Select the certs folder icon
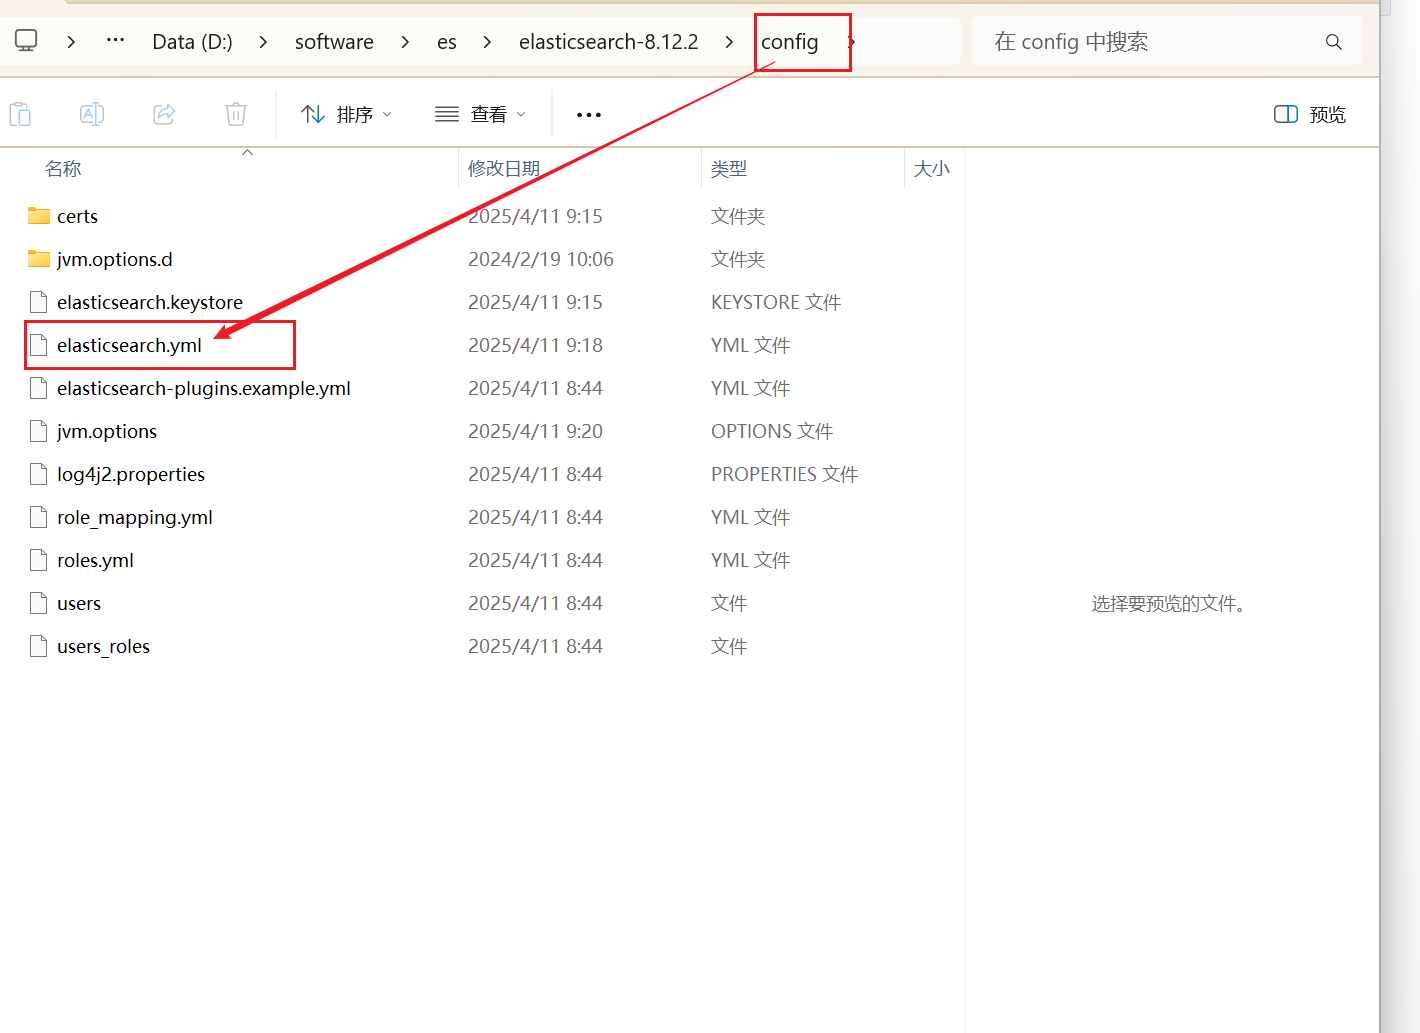The height and width of the screenshot is (1033, 1420). [x=39, y=216]
